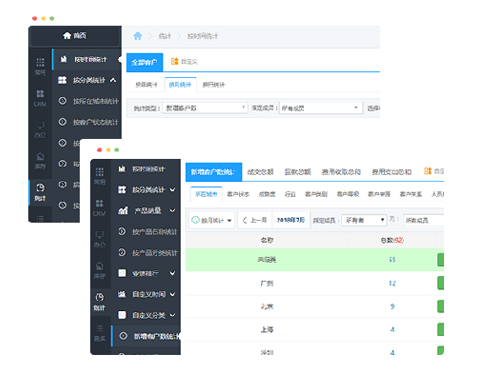The image size is (480, 372).
Task: Switch to 费用支出总和 tab
Action: click(x=392, y=172)
